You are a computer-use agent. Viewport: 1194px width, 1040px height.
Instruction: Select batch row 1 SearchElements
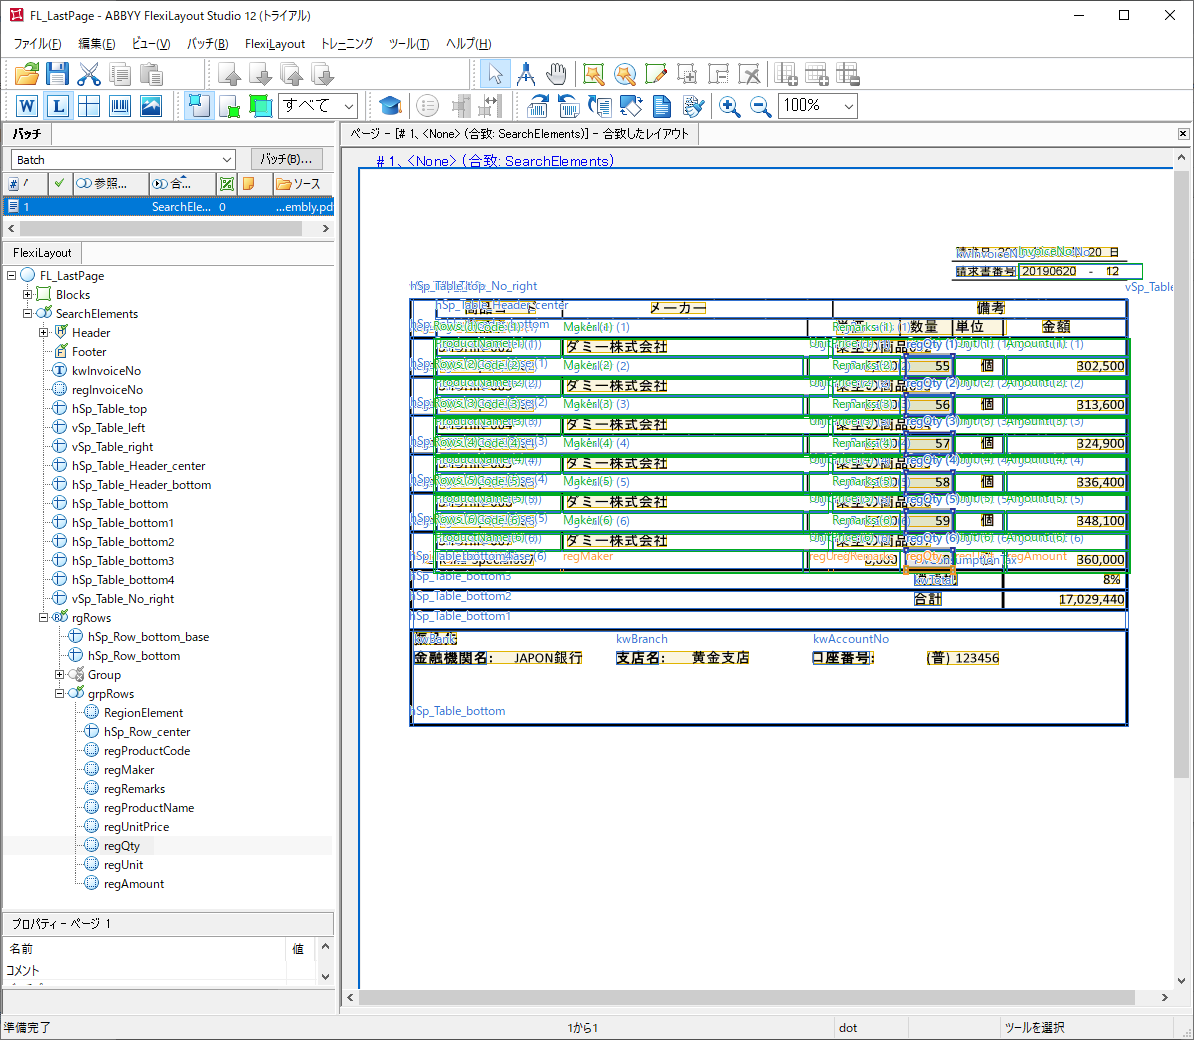169,206
